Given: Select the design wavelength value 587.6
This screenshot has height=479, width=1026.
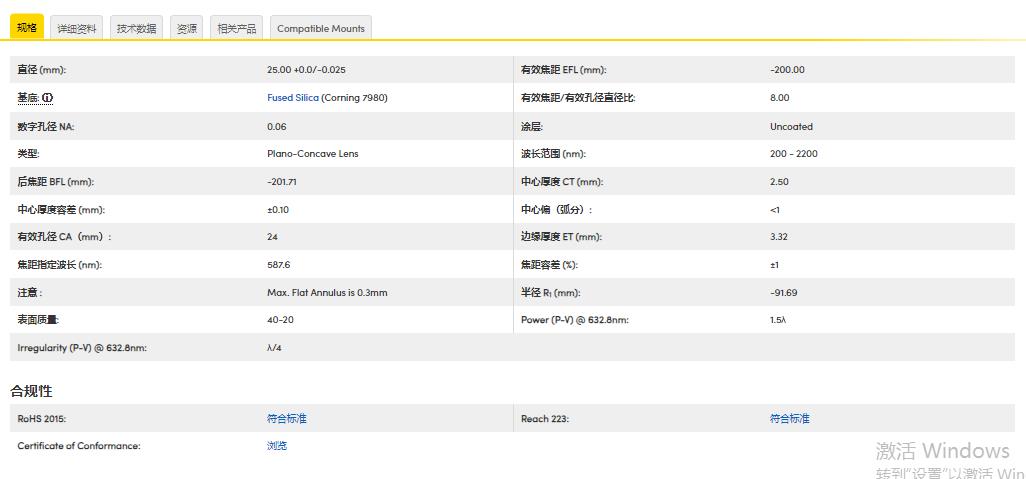Looking at the screenshot, I should coord(278,265).
